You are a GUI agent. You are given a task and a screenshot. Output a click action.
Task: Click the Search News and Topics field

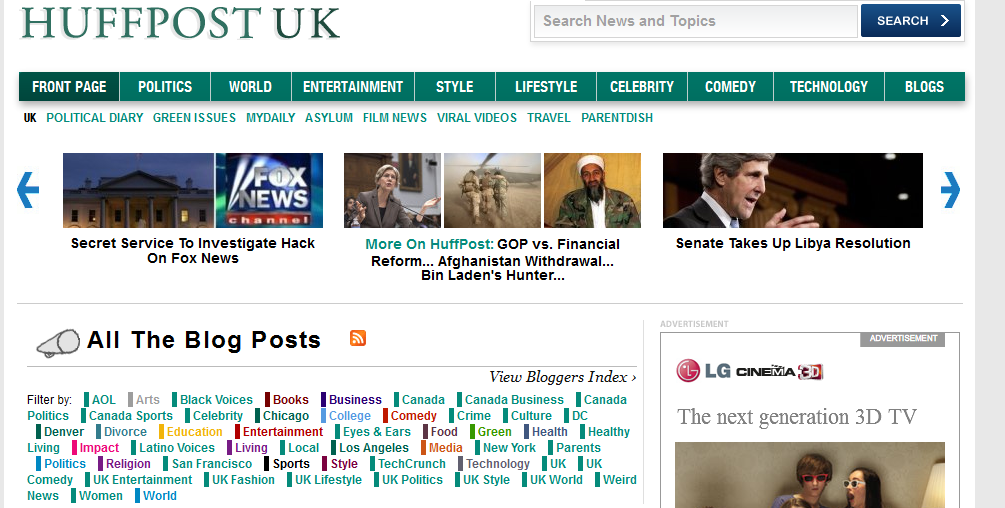coord(695,21)
